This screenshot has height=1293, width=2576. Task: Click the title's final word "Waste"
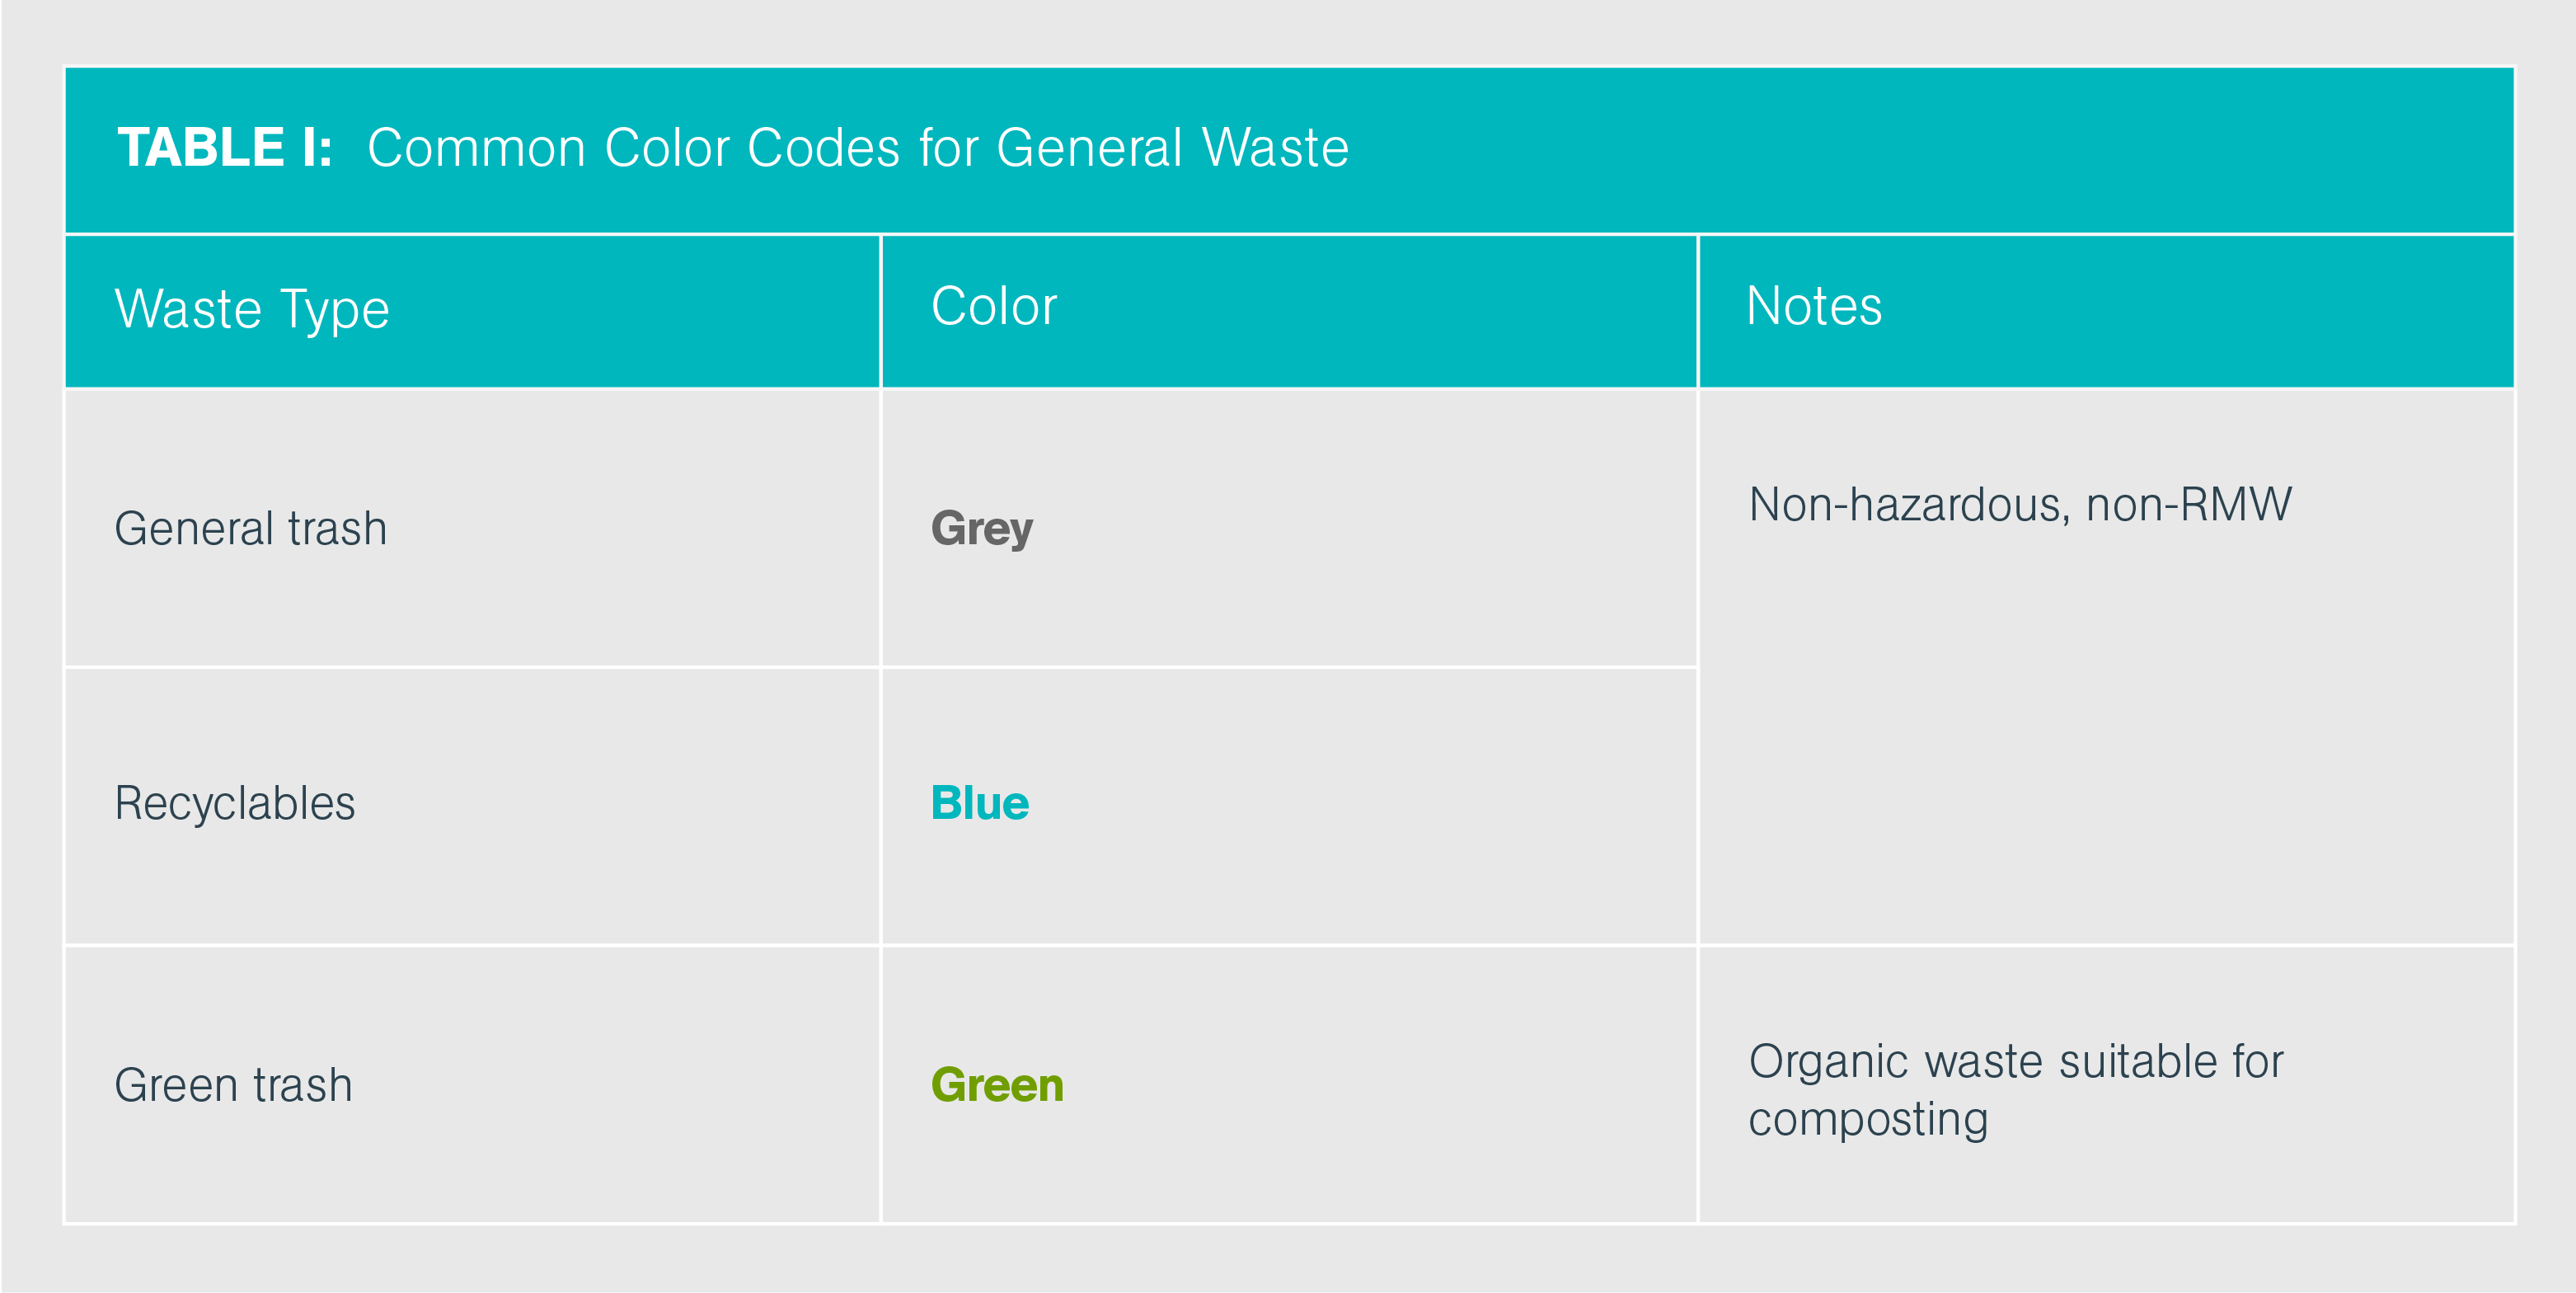coord(1275,148)
